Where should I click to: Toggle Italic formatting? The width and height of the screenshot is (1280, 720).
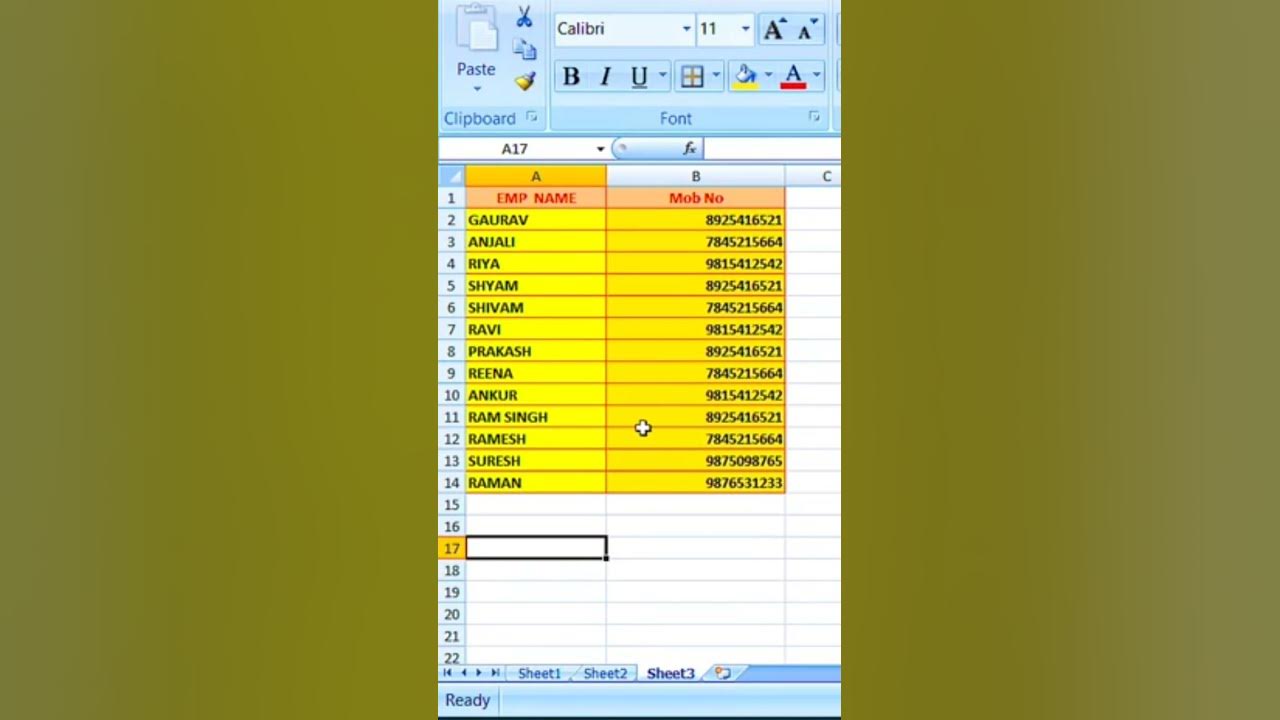pyautogui.click(x=605, y=76)
